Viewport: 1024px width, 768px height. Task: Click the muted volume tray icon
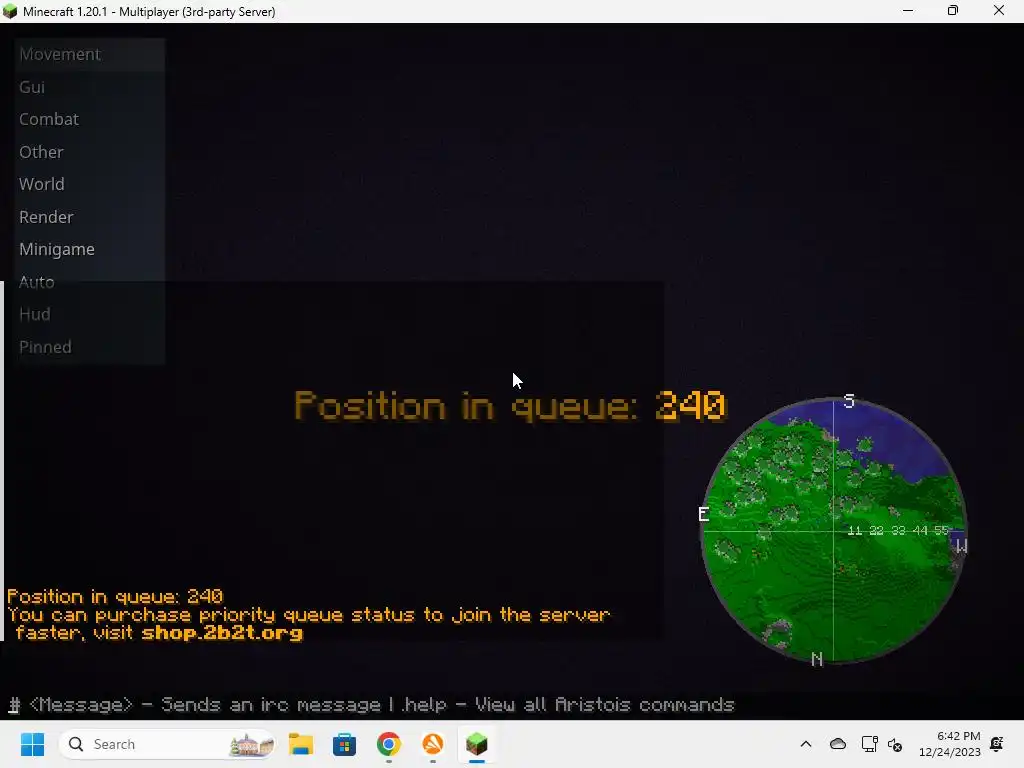coord(895,744)
